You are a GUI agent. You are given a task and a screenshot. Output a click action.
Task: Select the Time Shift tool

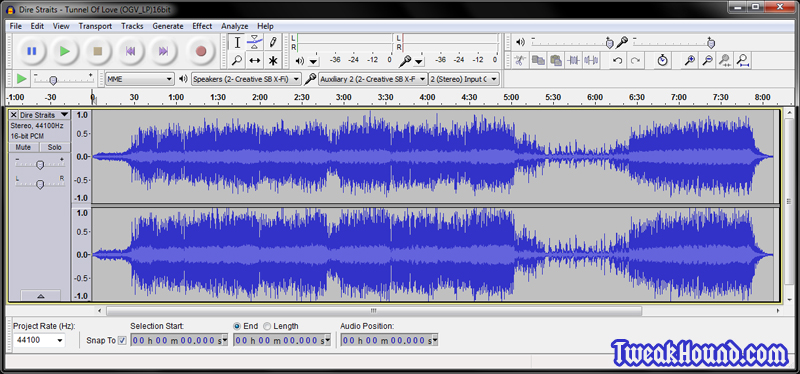(x=255, y=61)
